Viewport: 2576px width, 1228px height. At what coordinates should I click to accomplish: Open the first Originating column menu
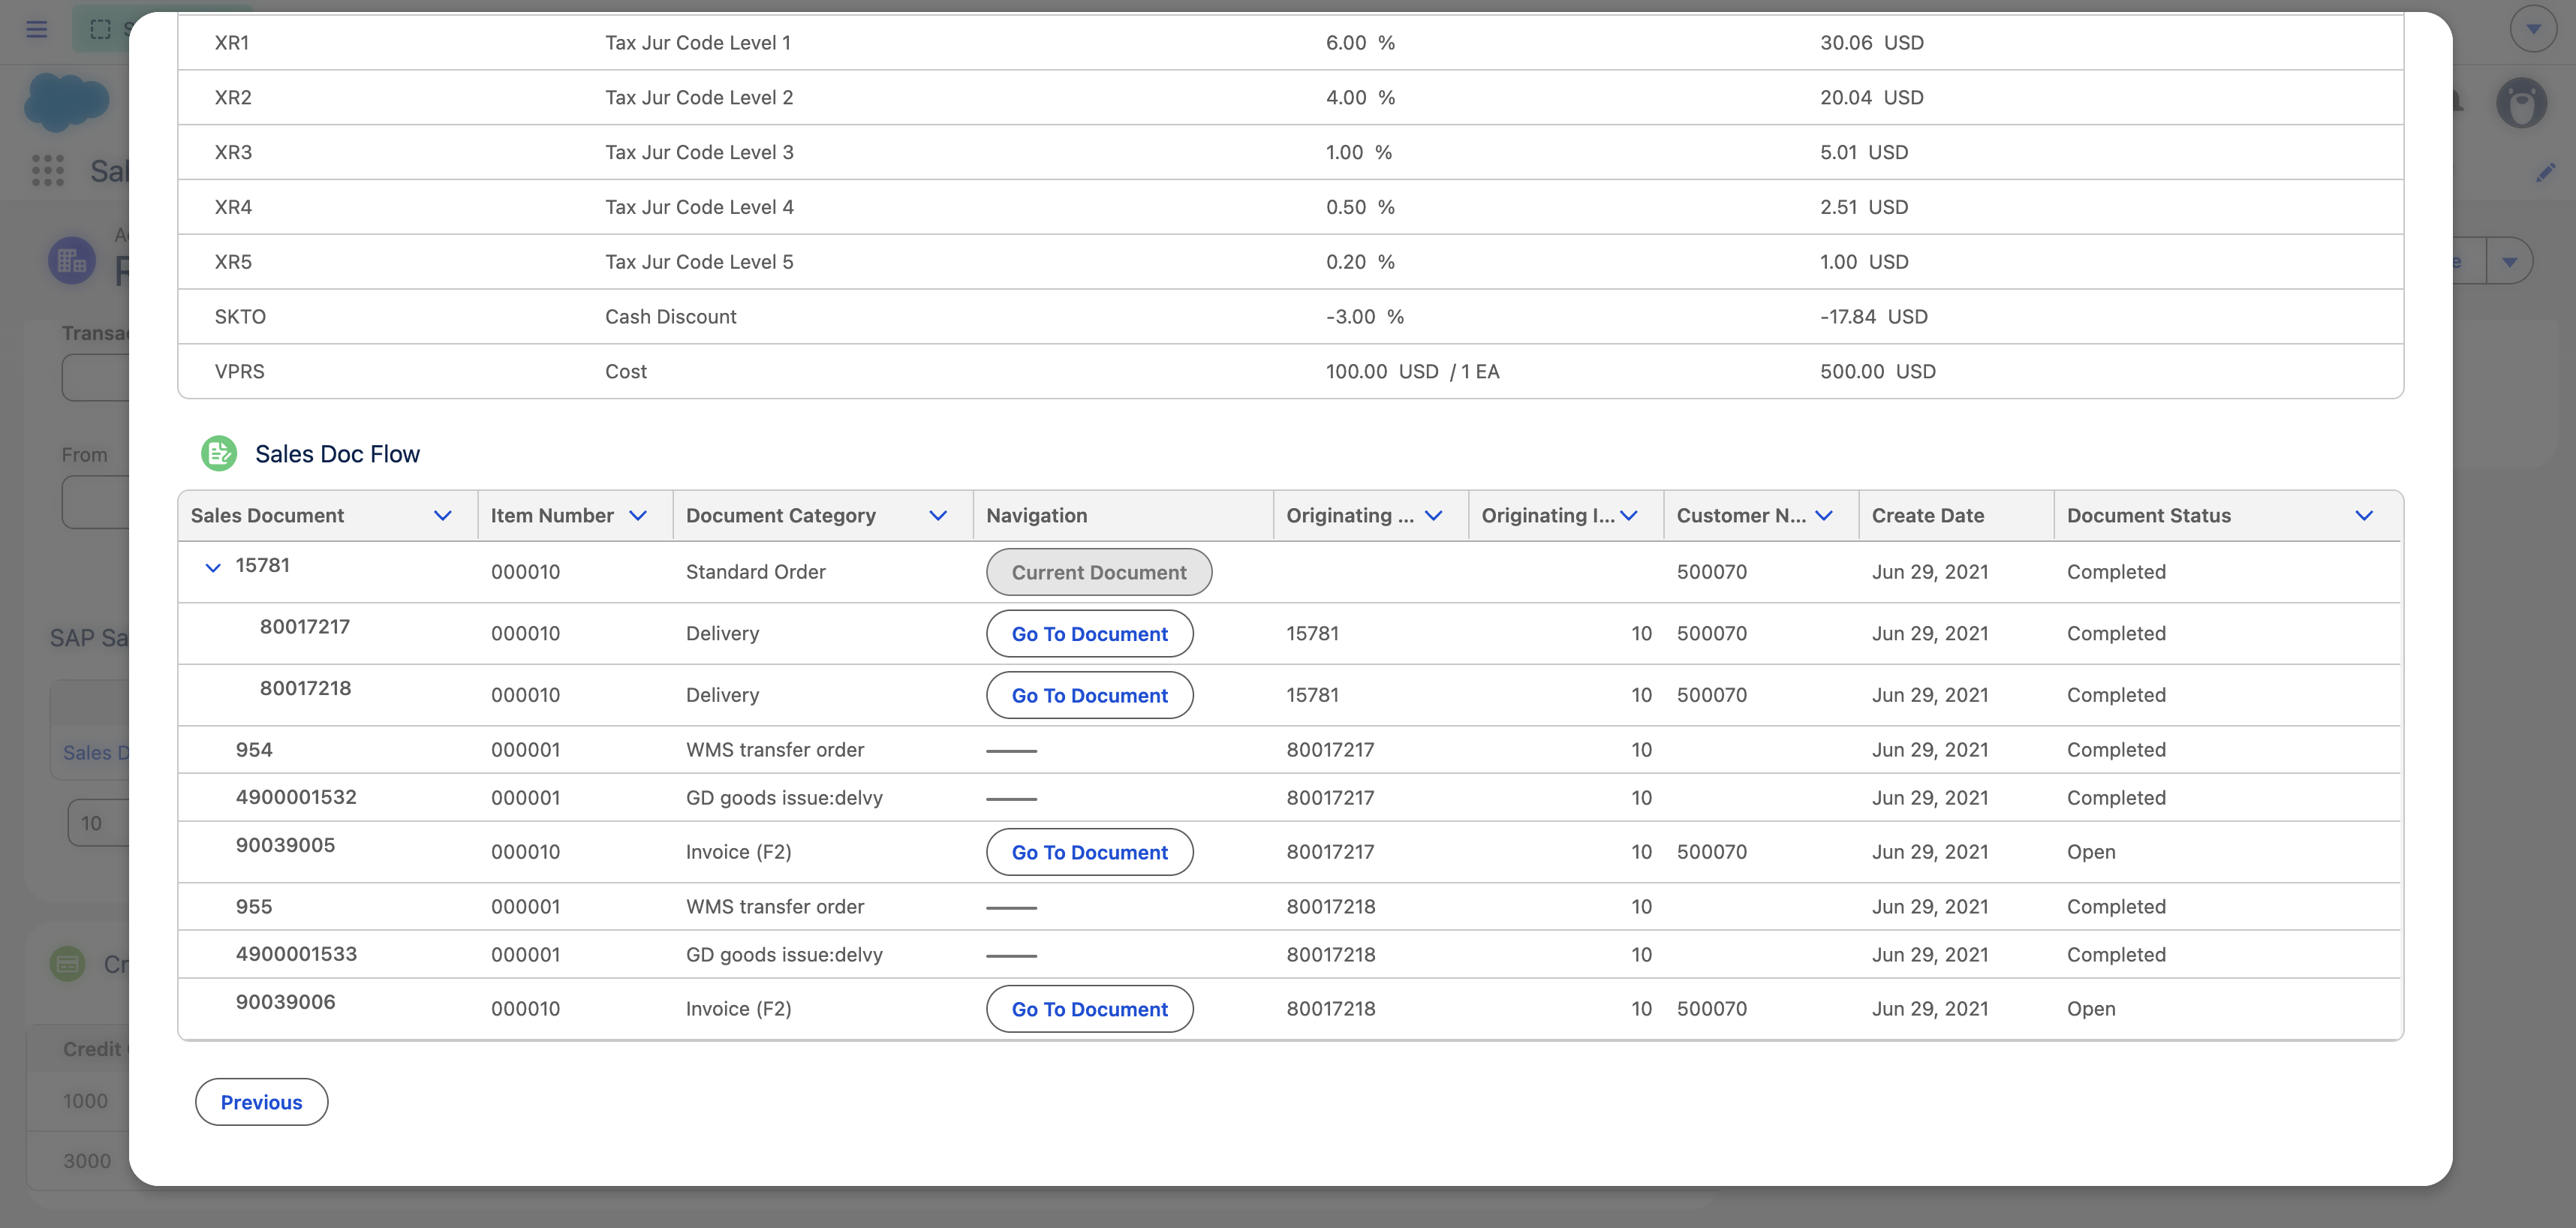(x=1433, y=515)
